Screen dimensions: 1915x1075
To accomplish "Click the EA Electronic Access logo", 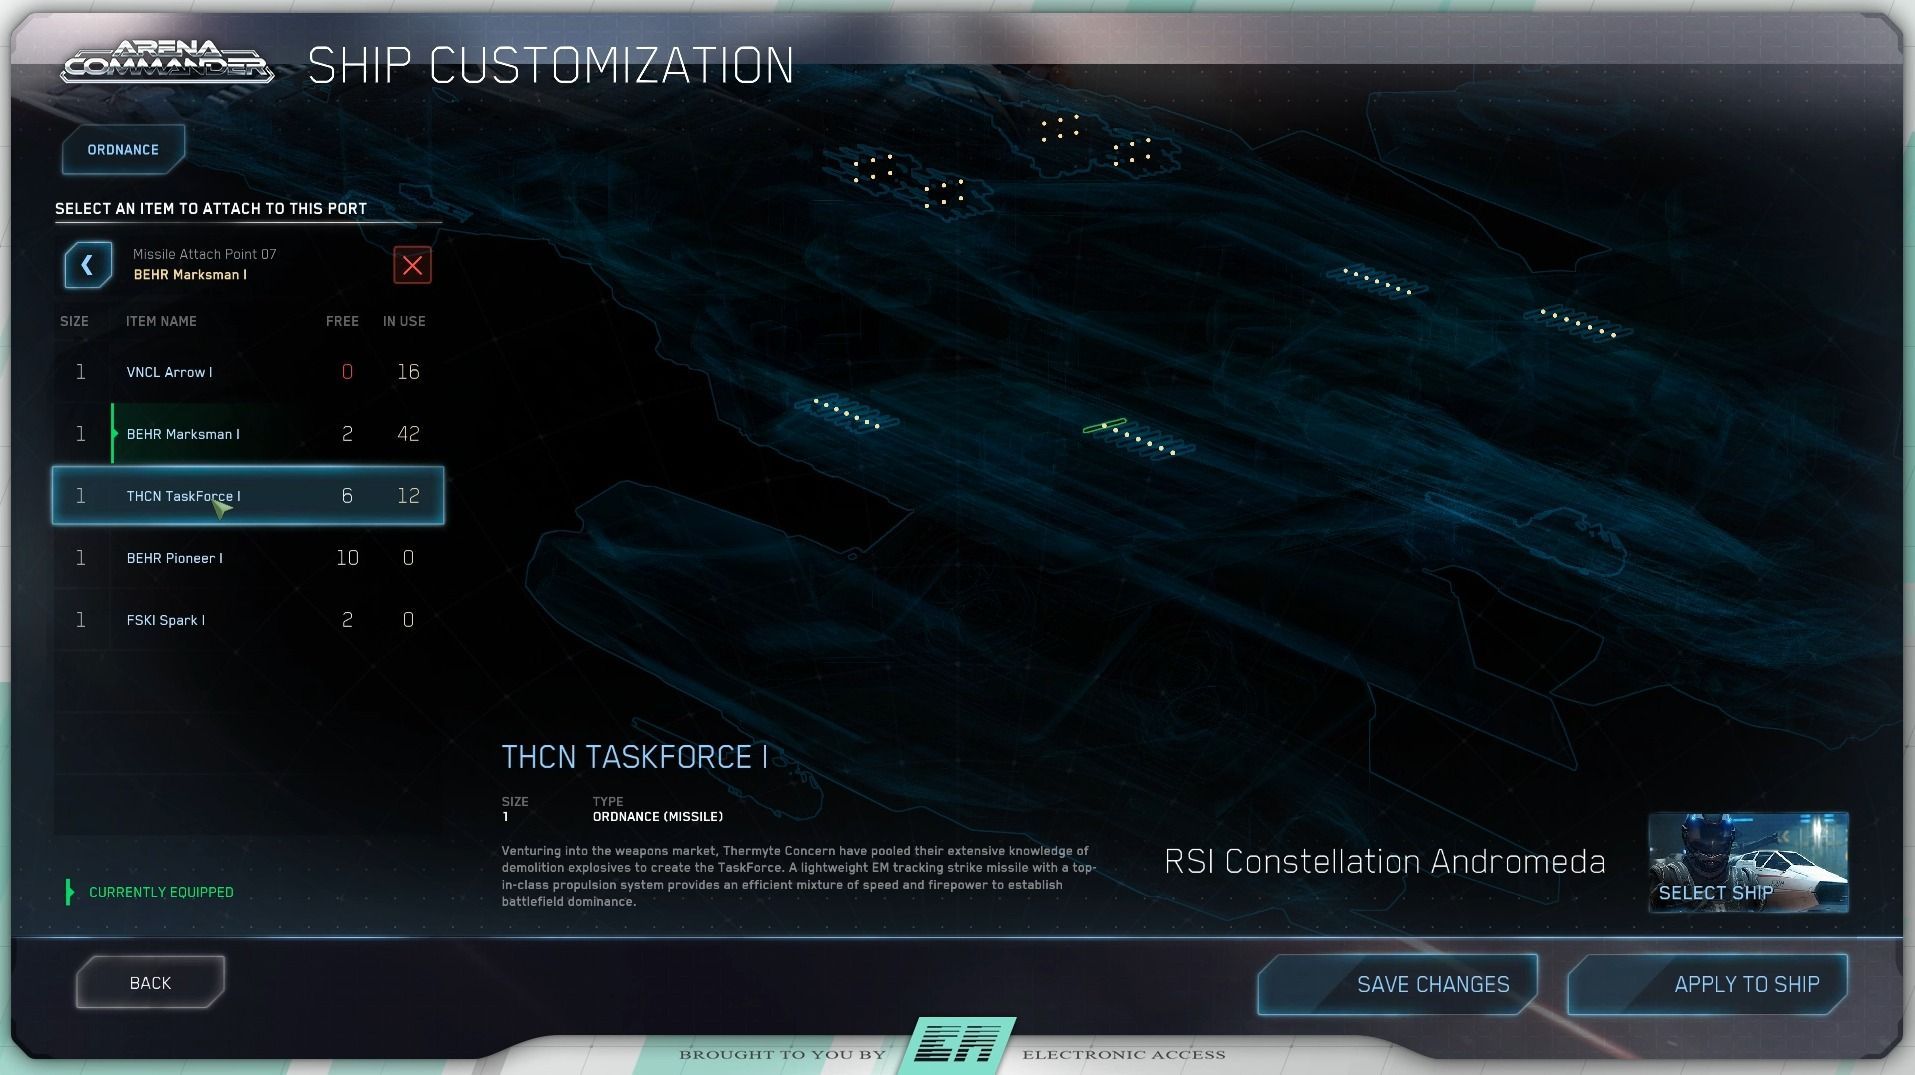I will tap(959, 1046).
